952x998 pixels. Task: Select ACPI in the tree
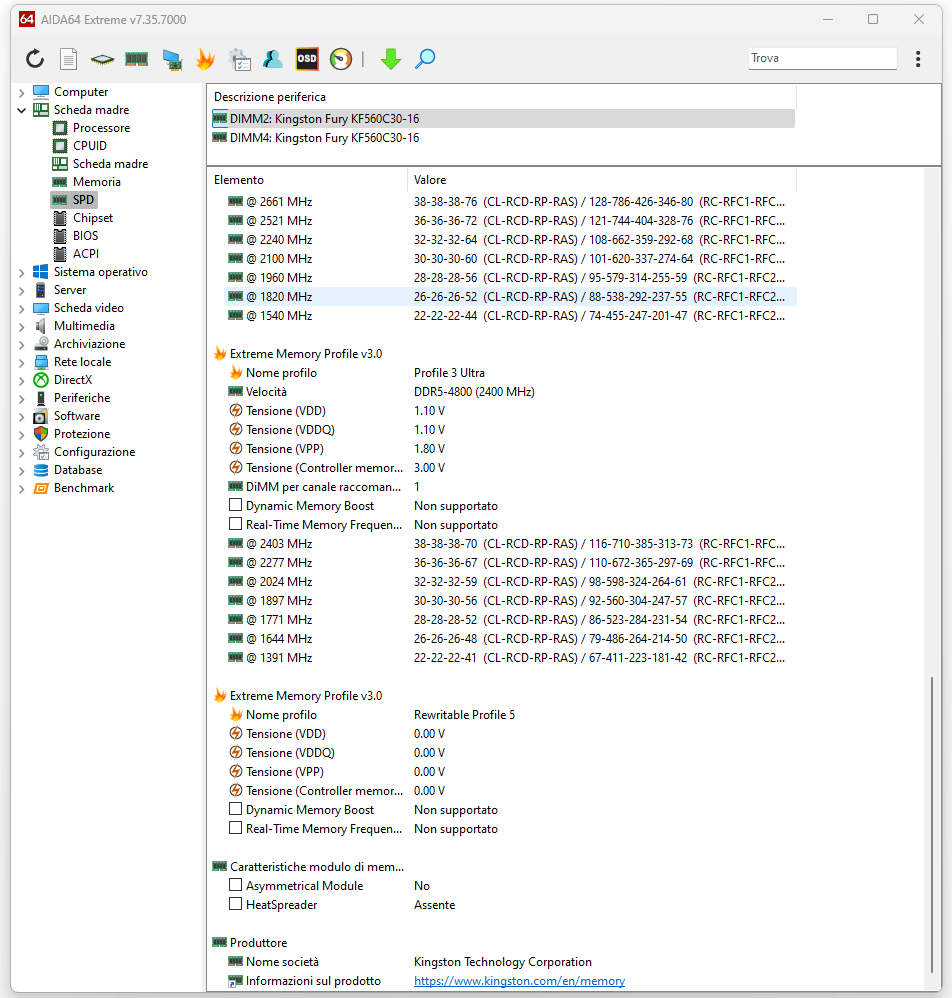tap(86, 254)
